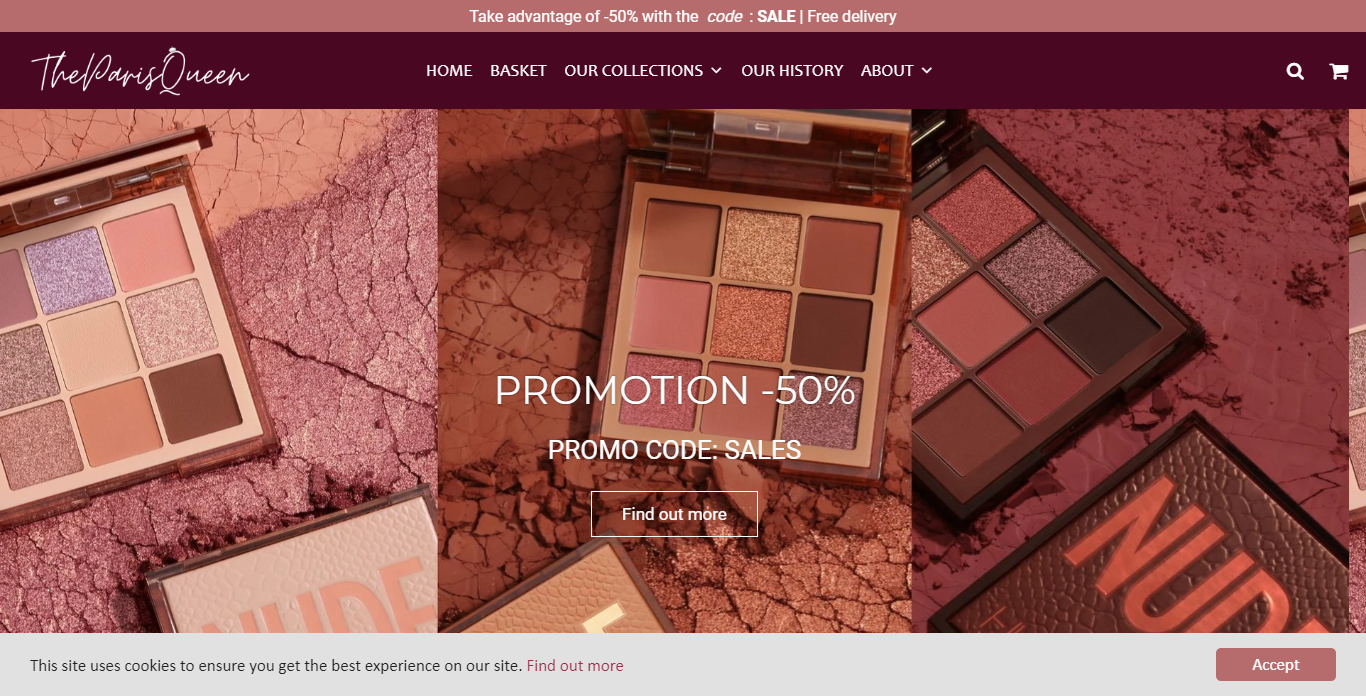Open the shopping cart icon

click(x=1338, y=71)
